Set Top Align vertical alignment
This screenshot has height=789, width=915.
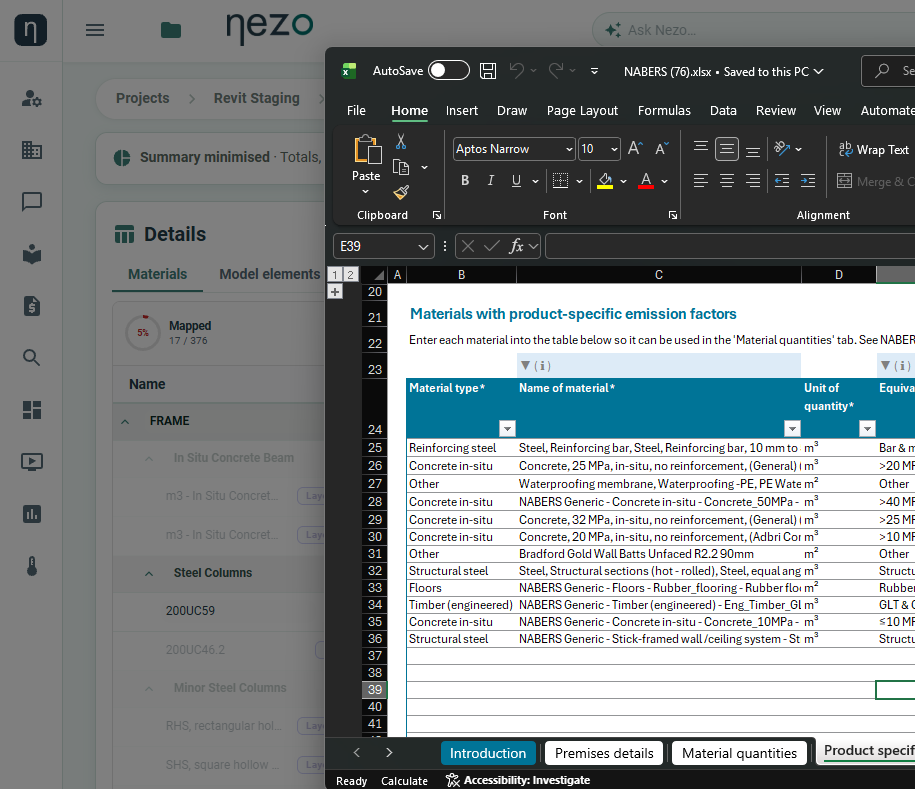(701, 146)
